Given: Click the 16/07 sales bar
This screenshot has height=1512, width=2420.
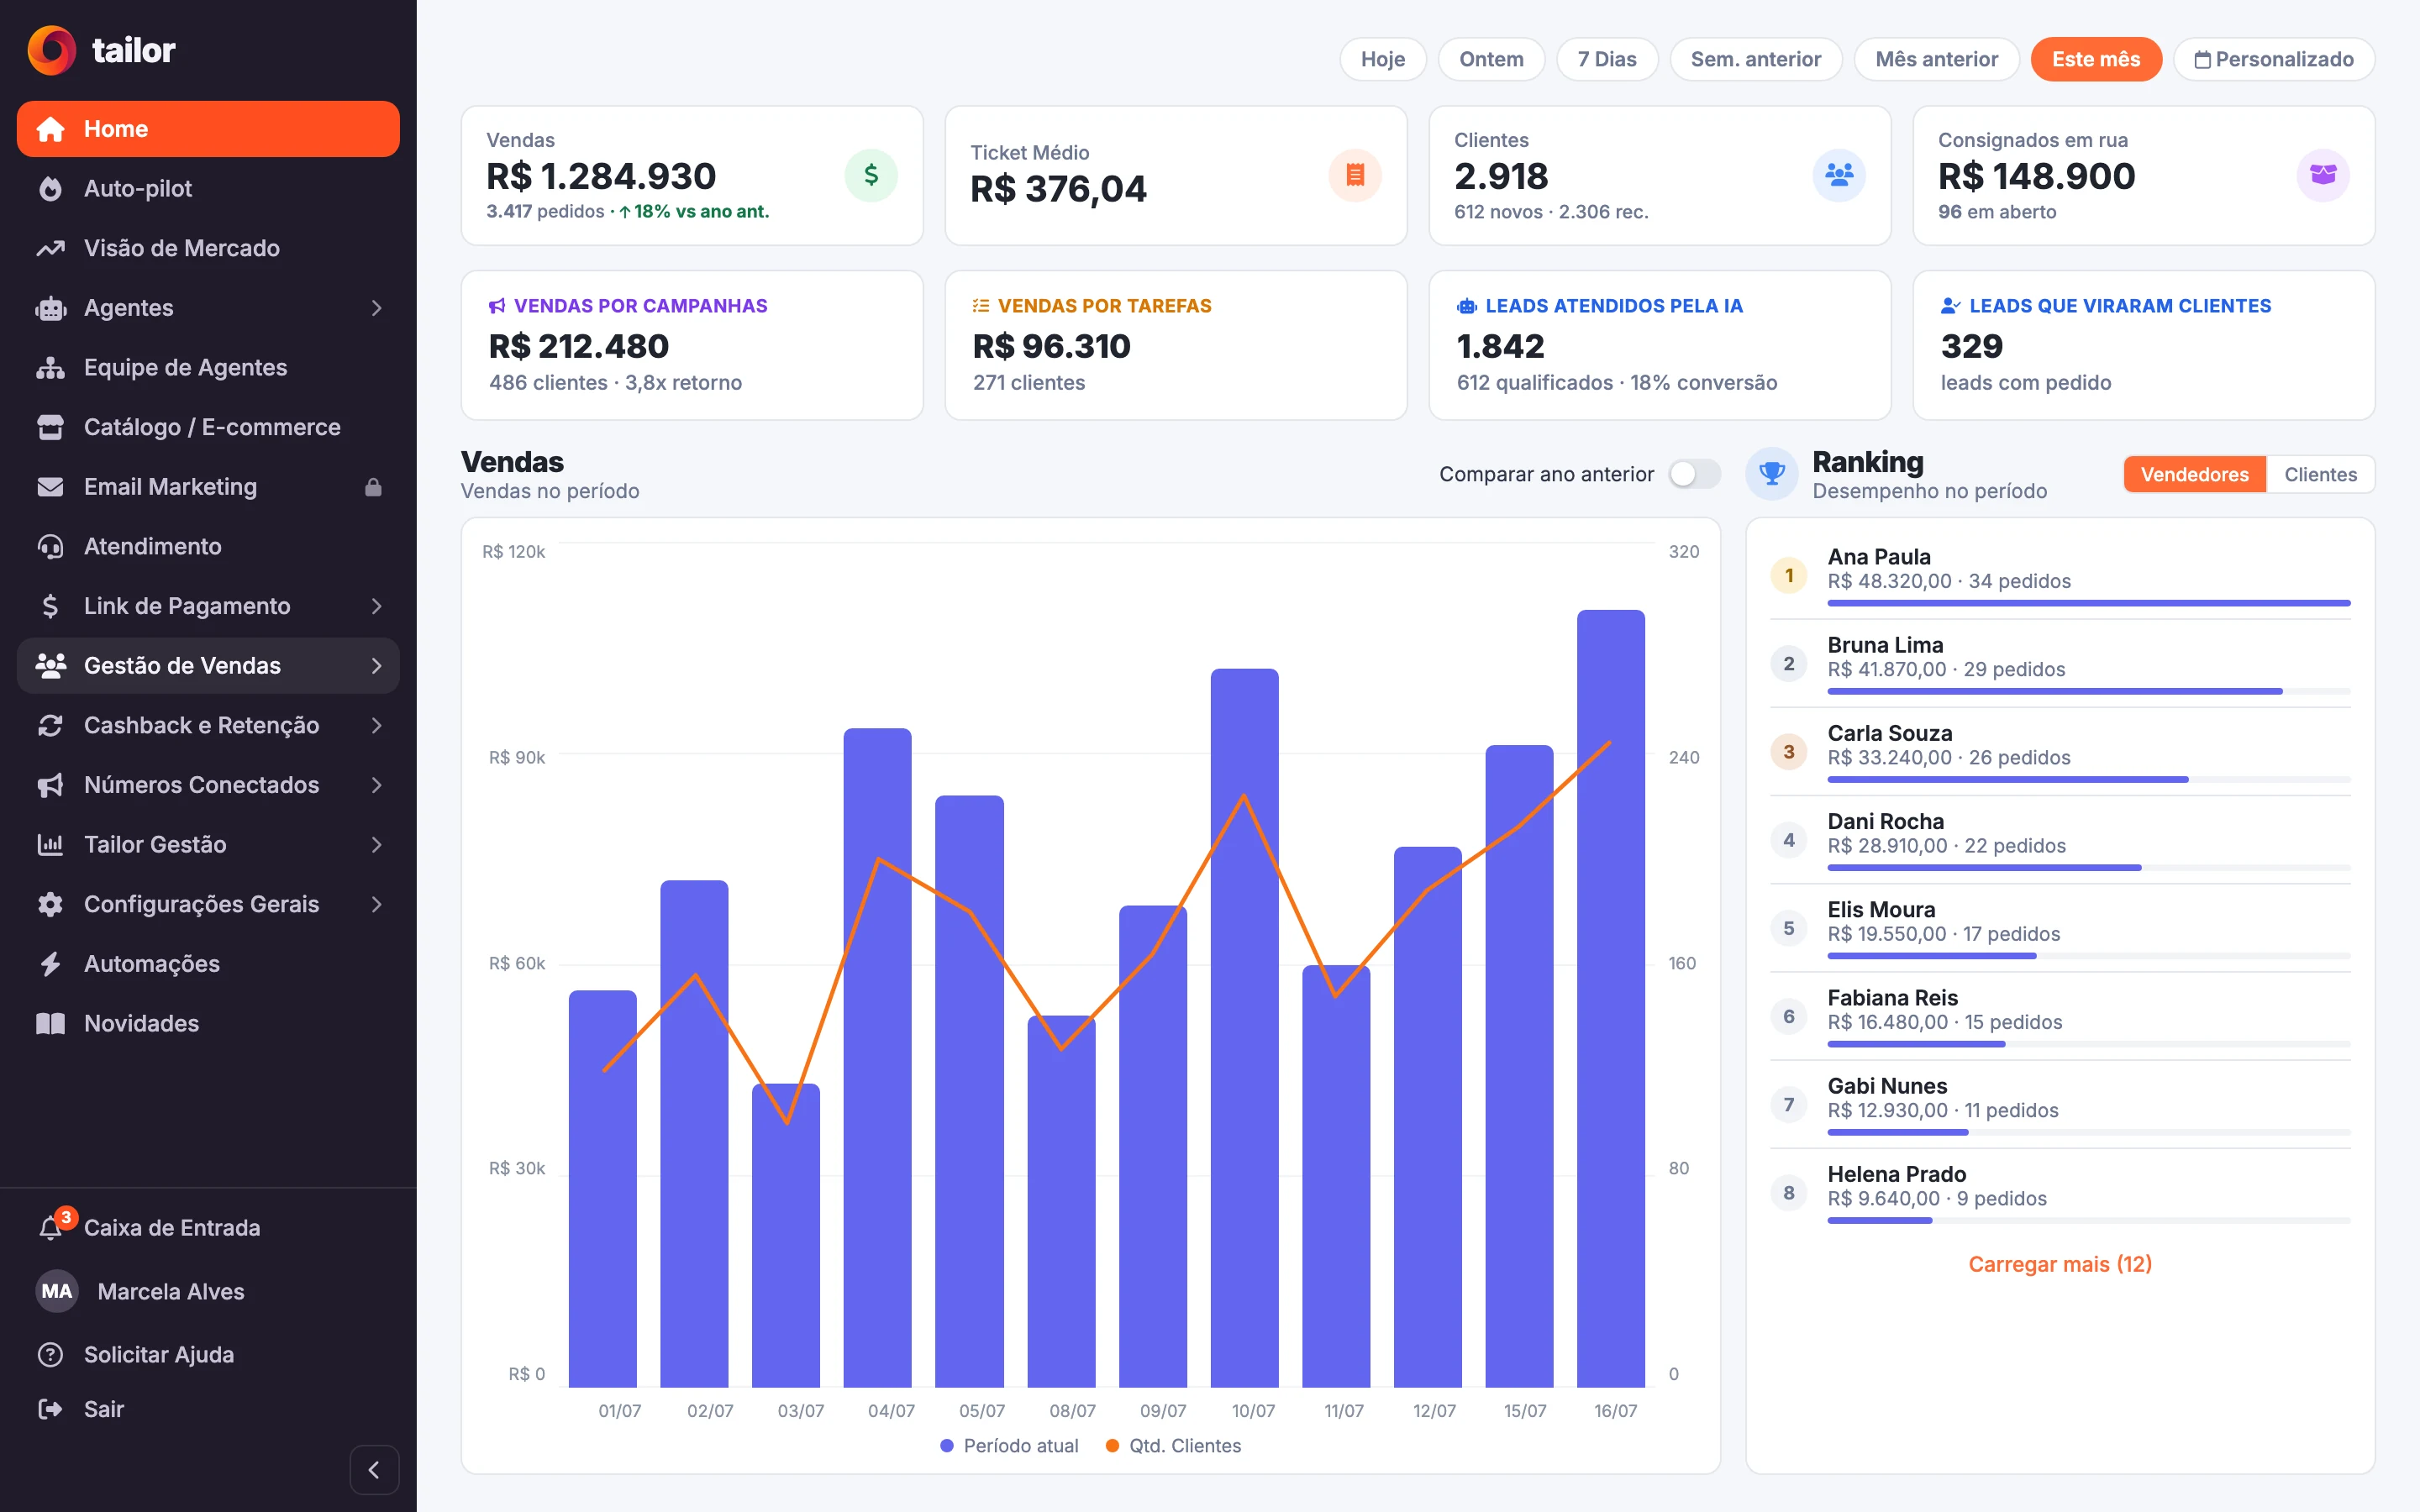Looking at the screenshot, I should coord(1610,998).
